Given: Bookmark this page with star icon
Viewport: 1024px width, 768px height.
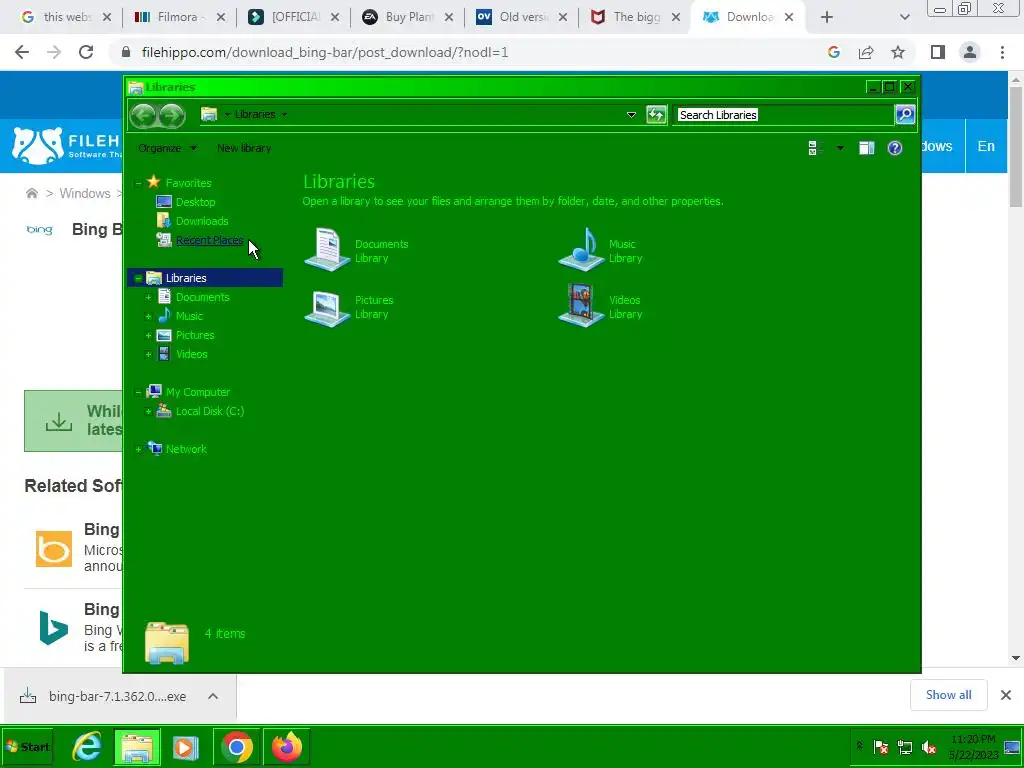Looking at the screenshot, I should [x=898, y=52].
